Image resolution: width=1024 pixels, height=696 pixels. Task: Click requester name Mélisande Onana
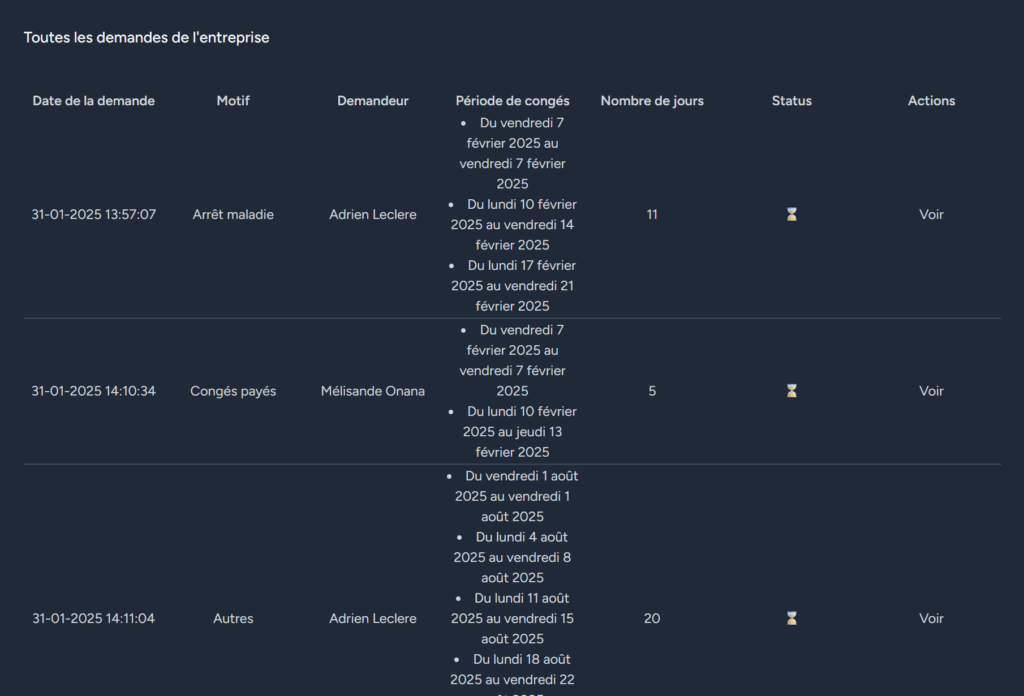373,391
